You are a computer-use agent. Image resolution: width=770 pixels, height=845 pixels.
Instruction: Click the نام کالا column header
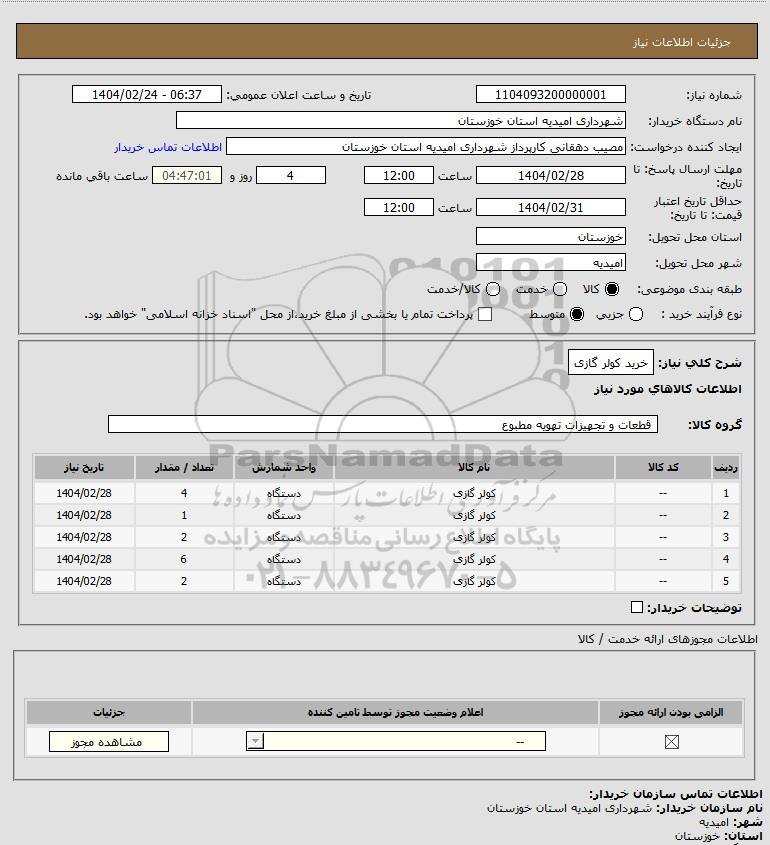pyautogui.click(x=474, y=467)
